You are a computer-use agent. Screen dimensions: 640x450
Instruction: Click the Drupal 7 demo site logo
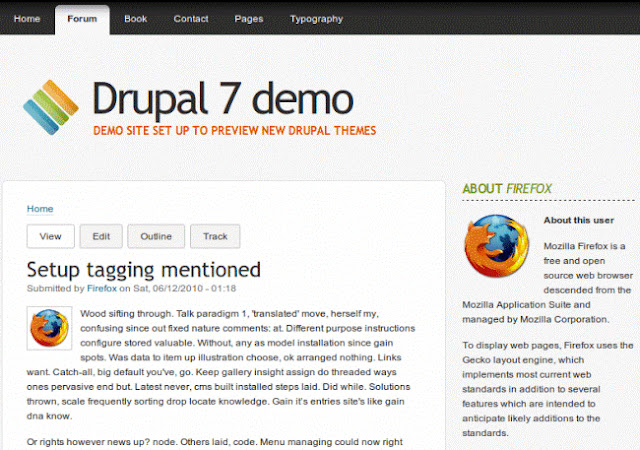coord(51,107)
